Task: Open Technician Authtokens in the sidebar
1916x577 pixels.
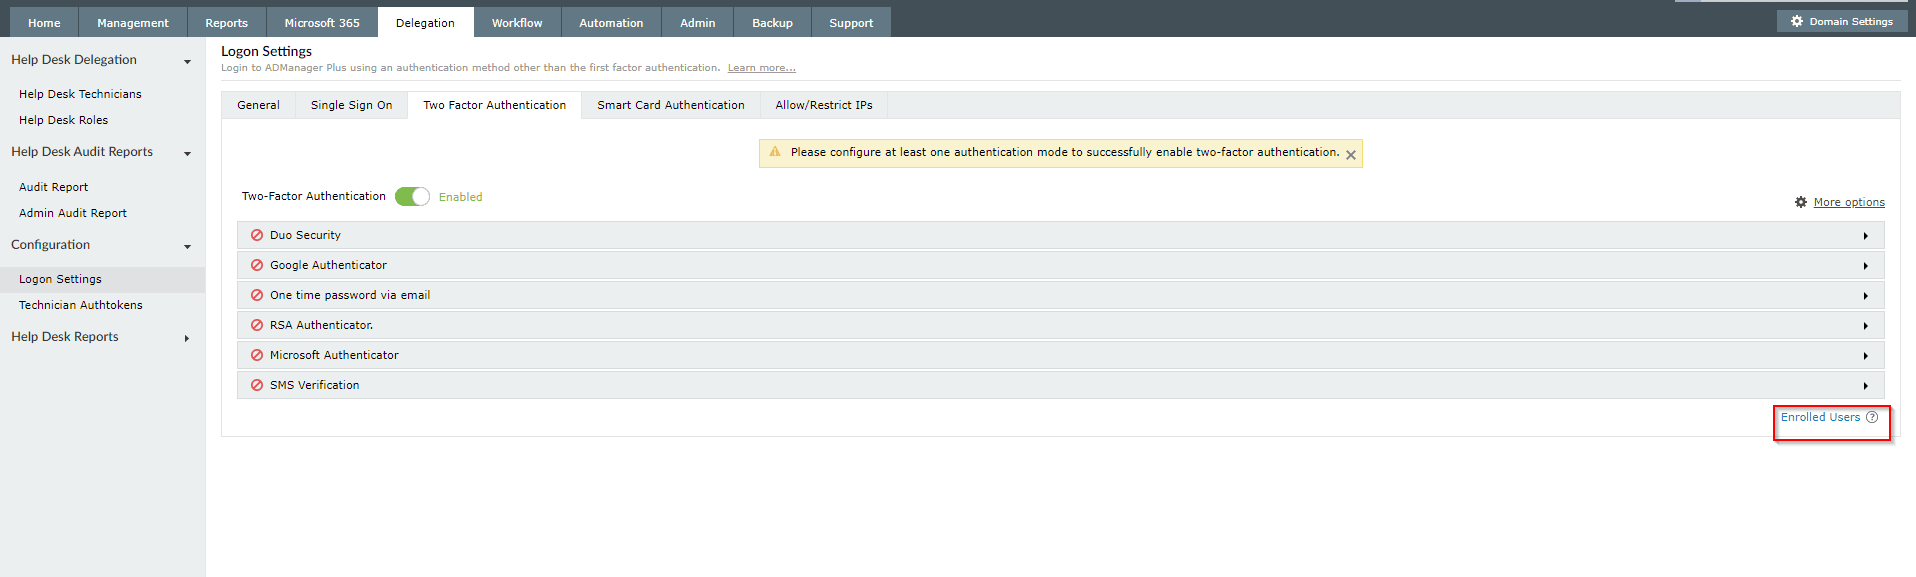Action: (81, 305)
